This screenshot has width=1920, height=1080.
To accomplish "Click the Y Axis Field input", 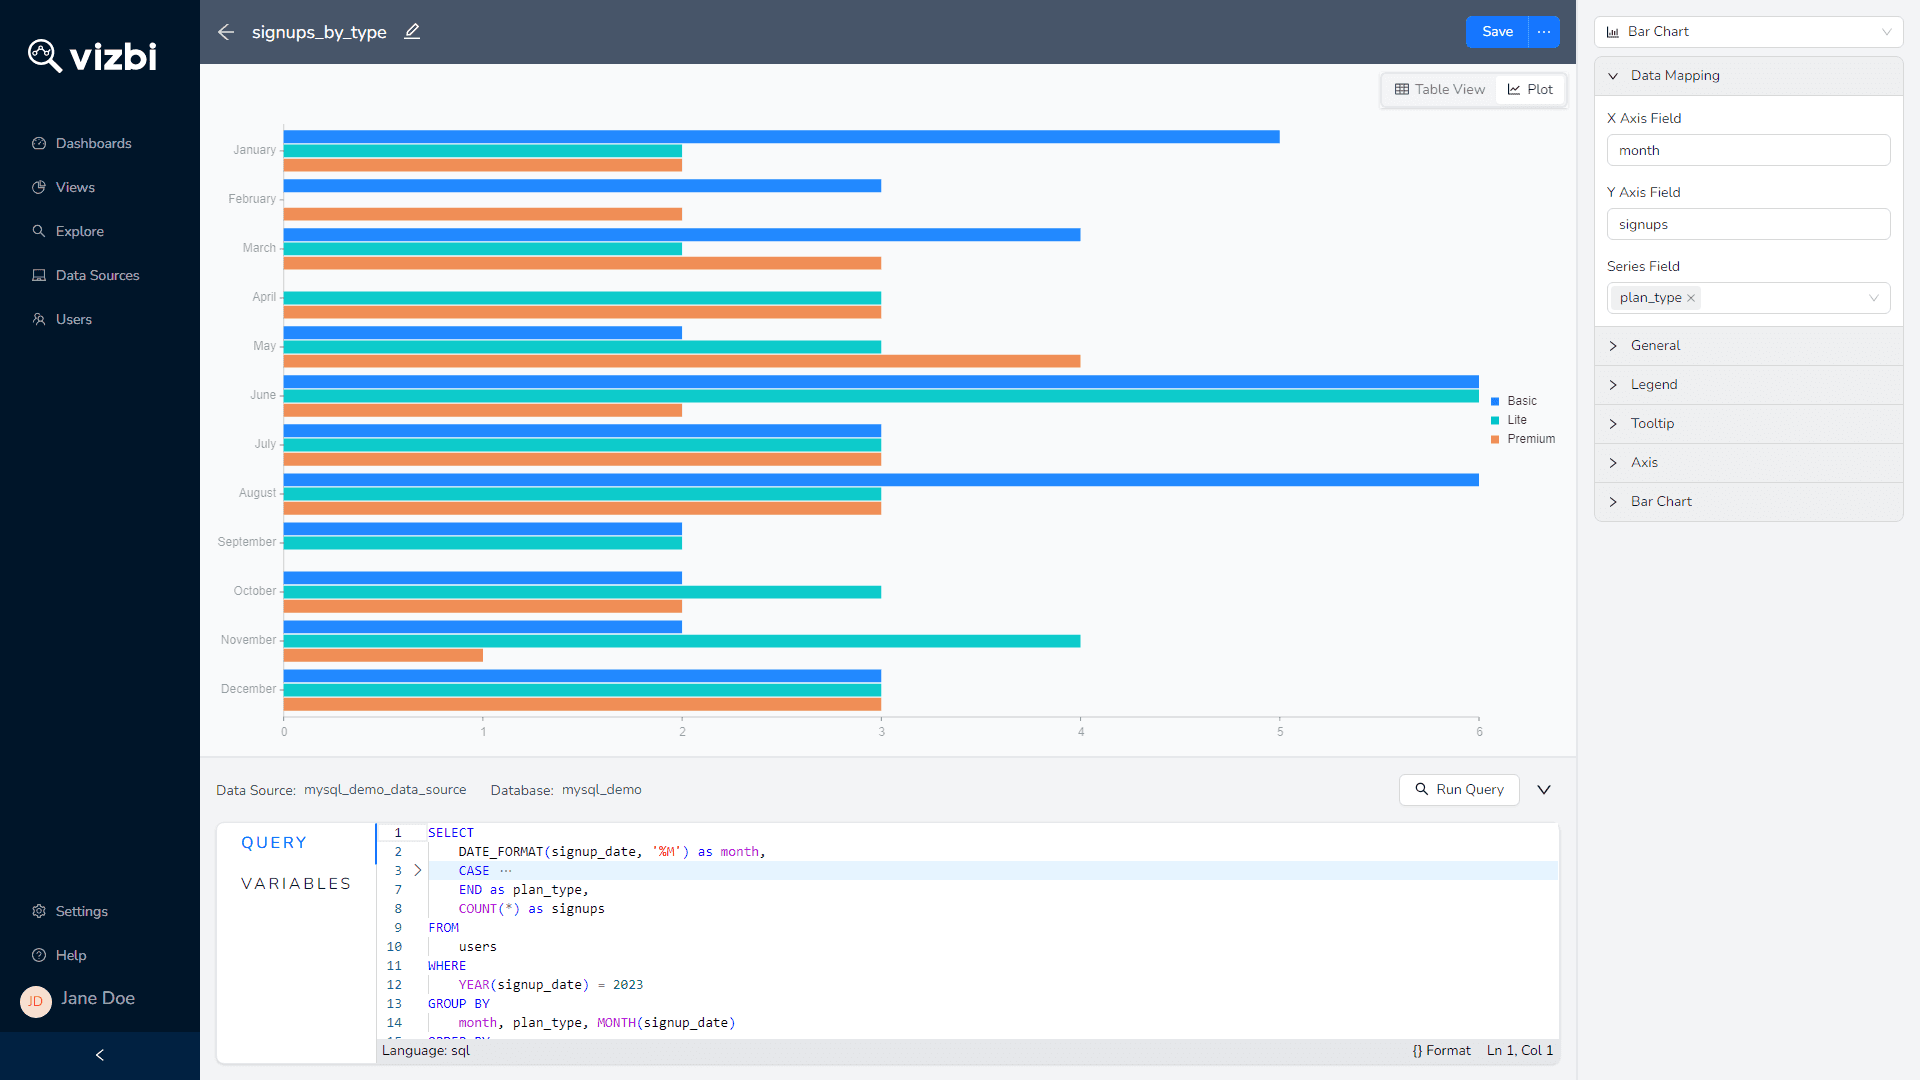I will [x=1748, y=224].
